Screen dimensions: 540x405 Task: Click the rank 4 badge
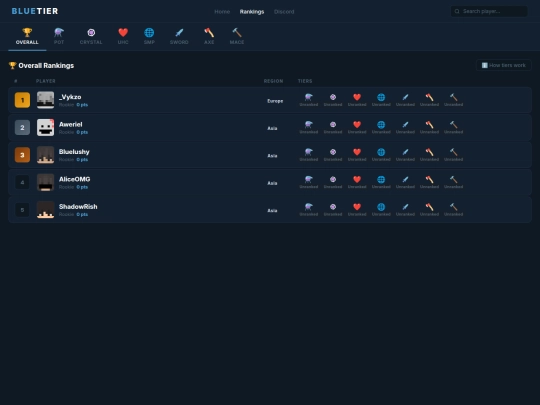(22, 182)
